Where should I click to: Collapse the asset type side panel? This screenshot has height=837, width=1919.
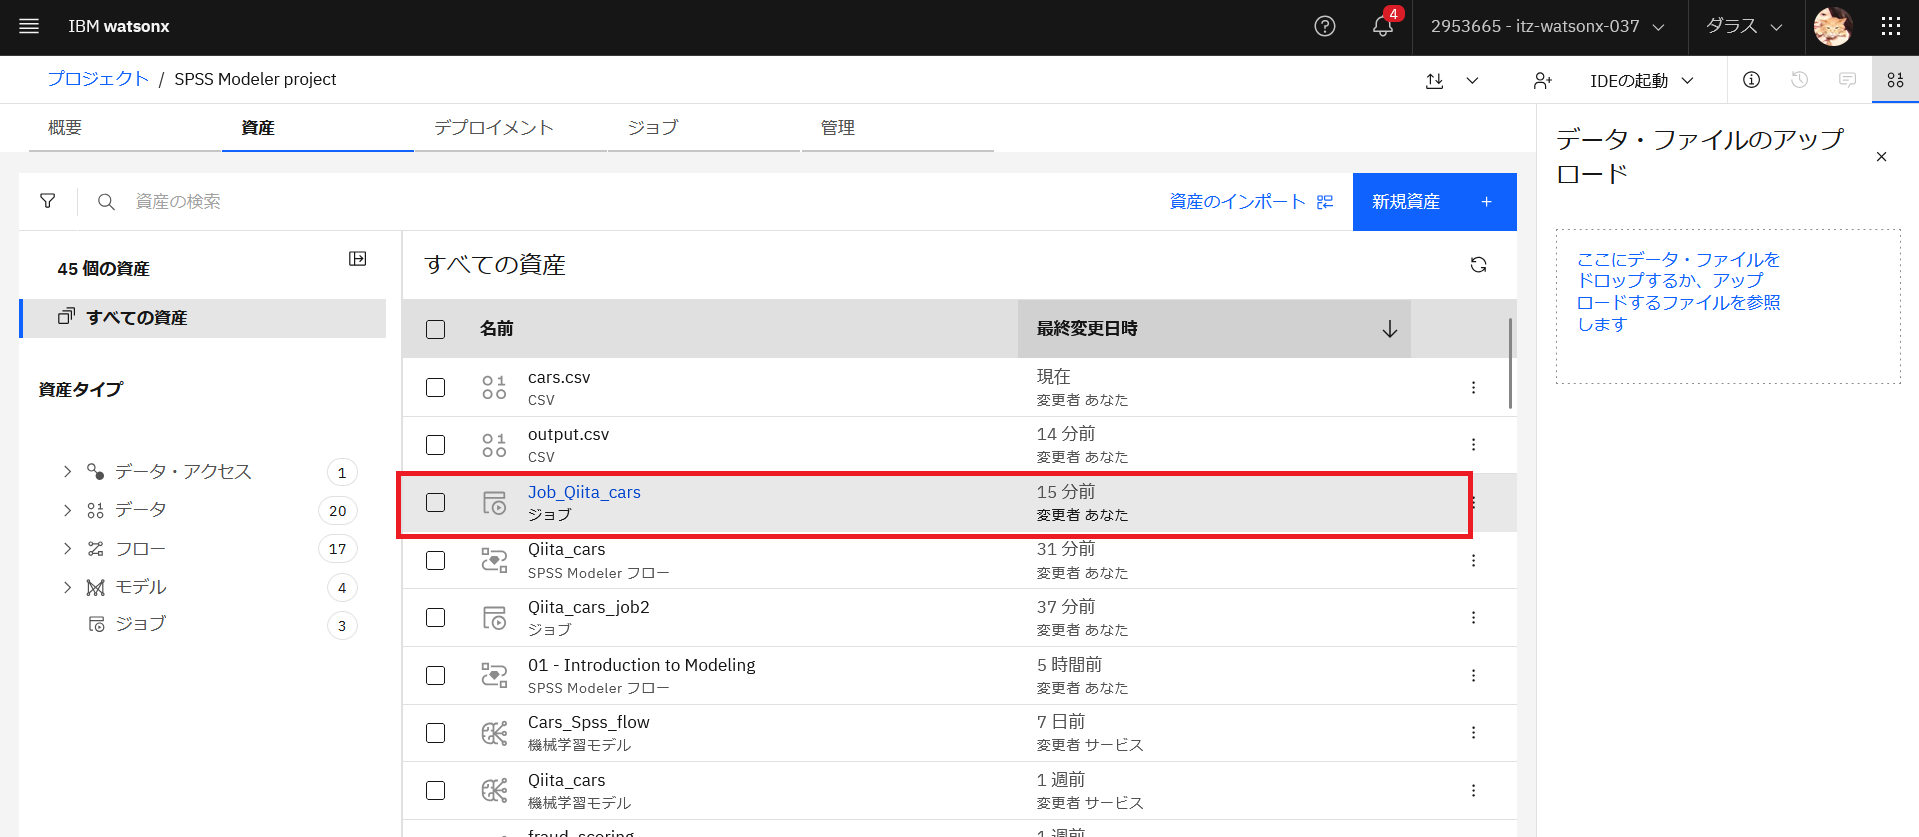(357, 259)
